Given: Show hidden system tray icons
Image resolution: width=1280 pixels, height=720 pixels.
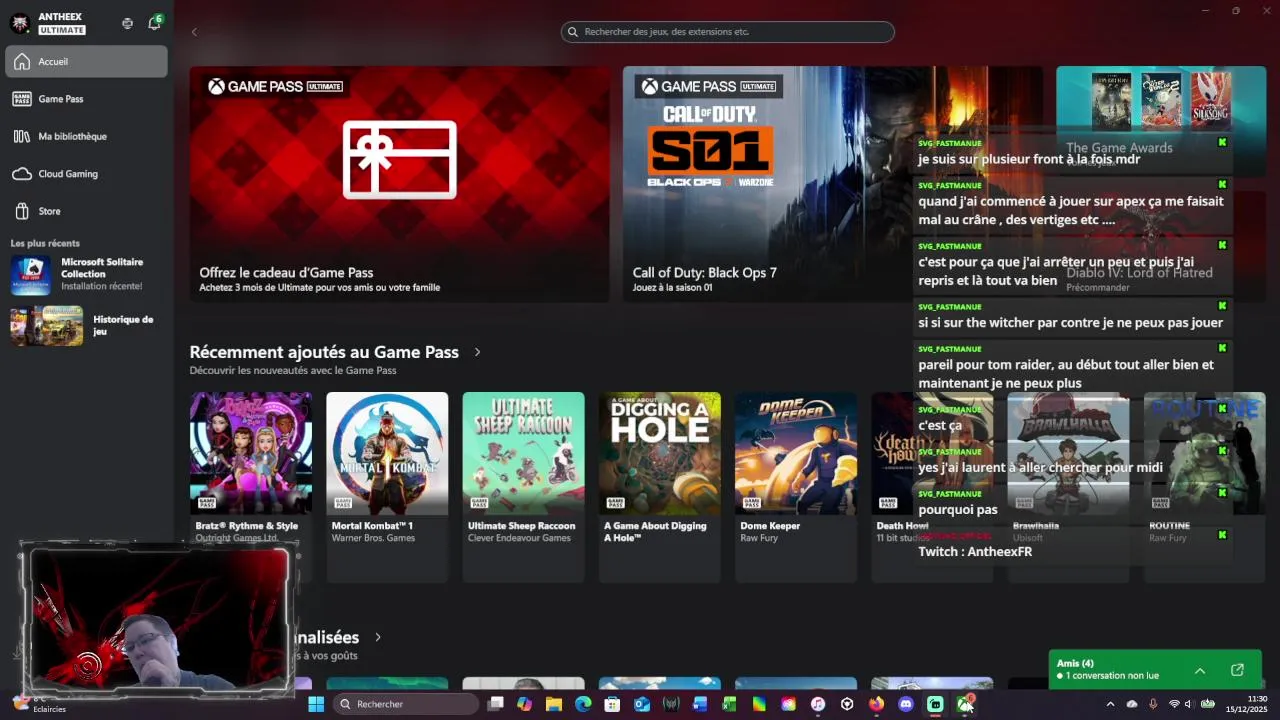Looking at the screenshot, I should click(x=1110, y=704).
